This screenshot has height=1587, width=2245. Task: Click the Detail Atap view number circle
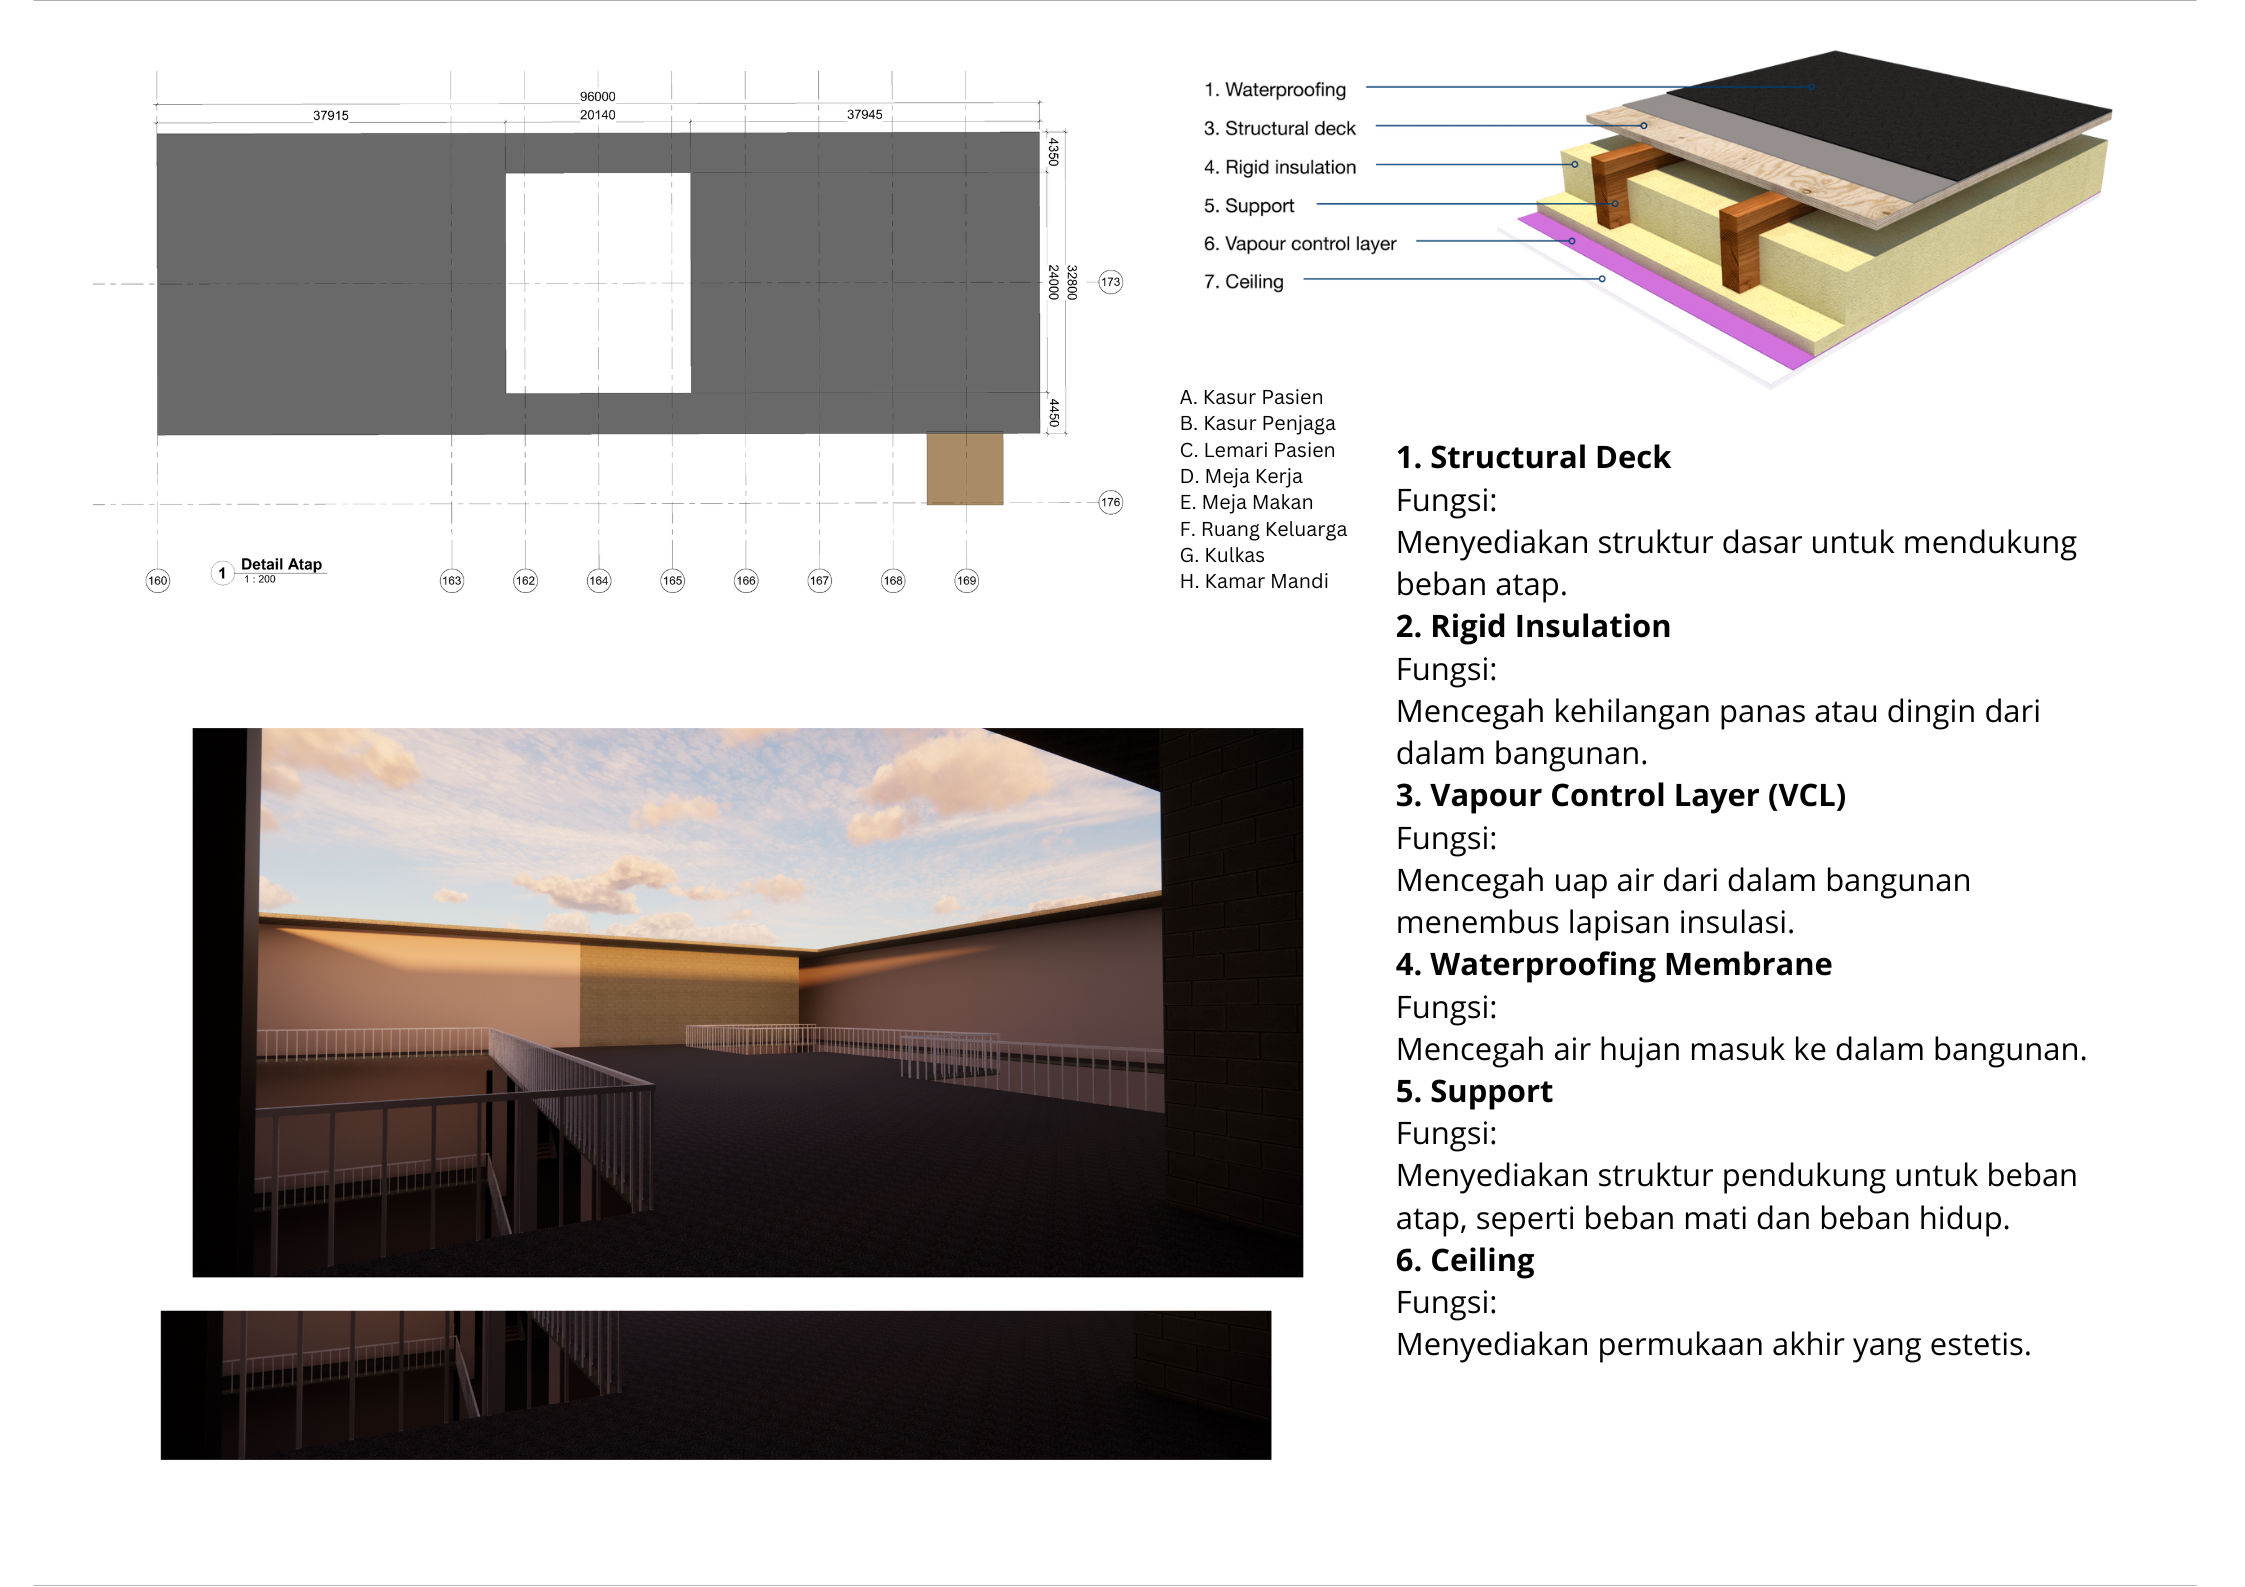tap(222, 573)
